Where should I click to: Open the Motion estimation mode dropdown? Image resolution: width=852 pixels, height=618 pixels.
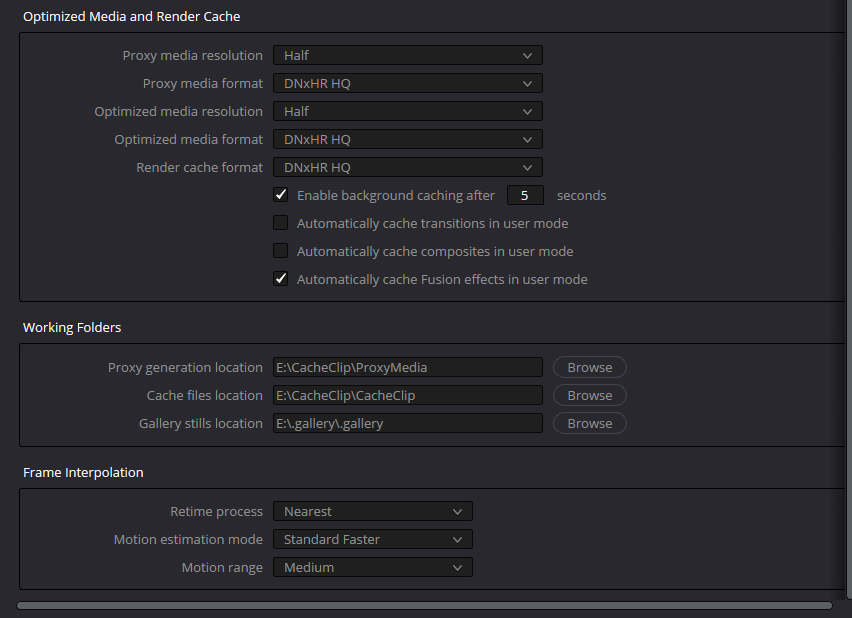coord(372,539)
